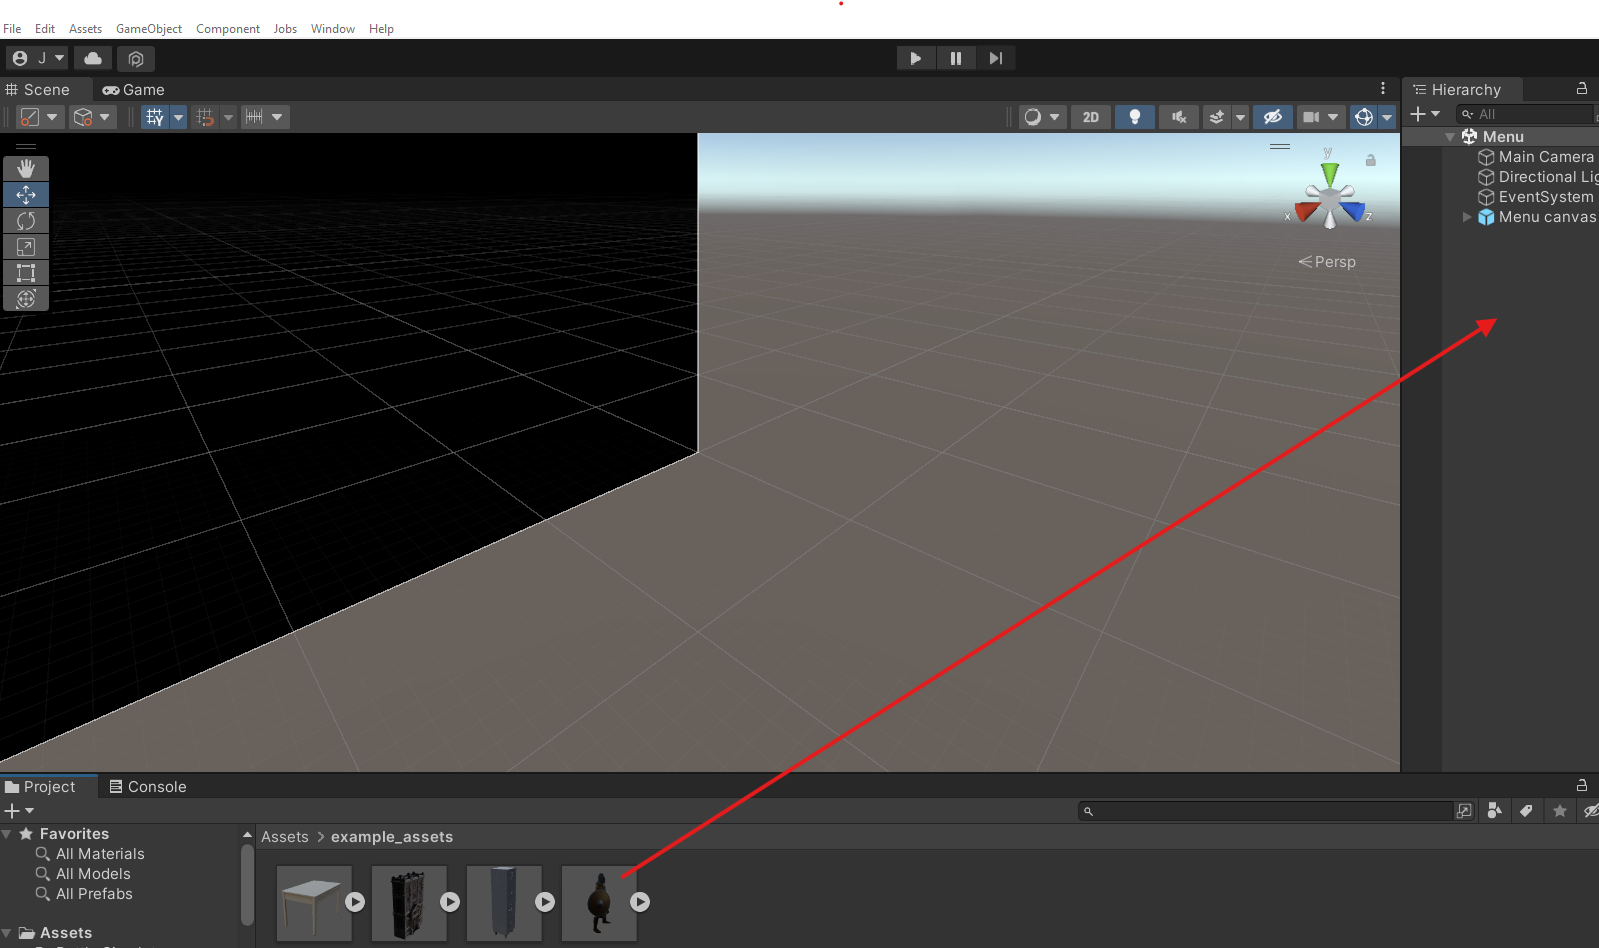Toggle 2D view mode
Screen dimensions: 1599x948
(x=1091, y=117)
